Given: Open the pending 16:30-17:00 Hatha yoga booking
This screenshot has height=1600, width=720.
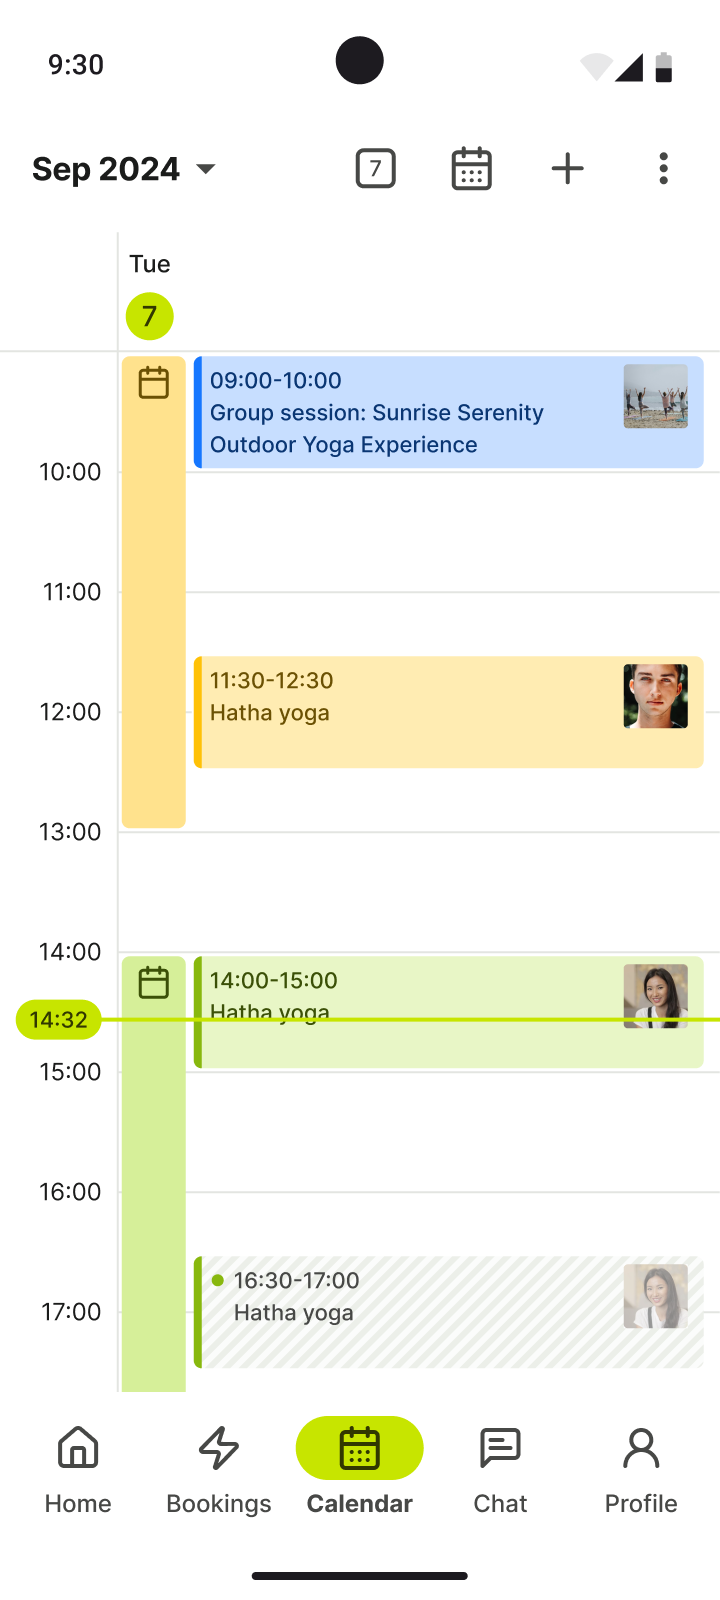Looking at the screenshot, I should (x=449, y=1312).
